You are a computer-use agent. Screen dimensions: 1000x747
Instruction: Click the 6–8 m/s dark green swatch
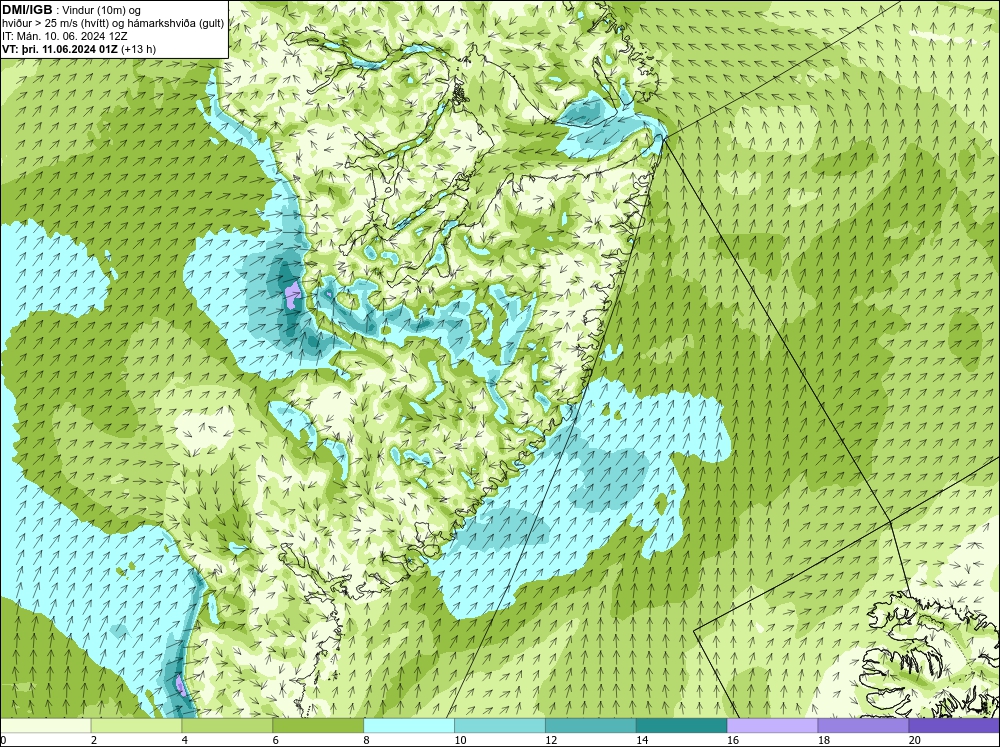click(x=318, y=726)
